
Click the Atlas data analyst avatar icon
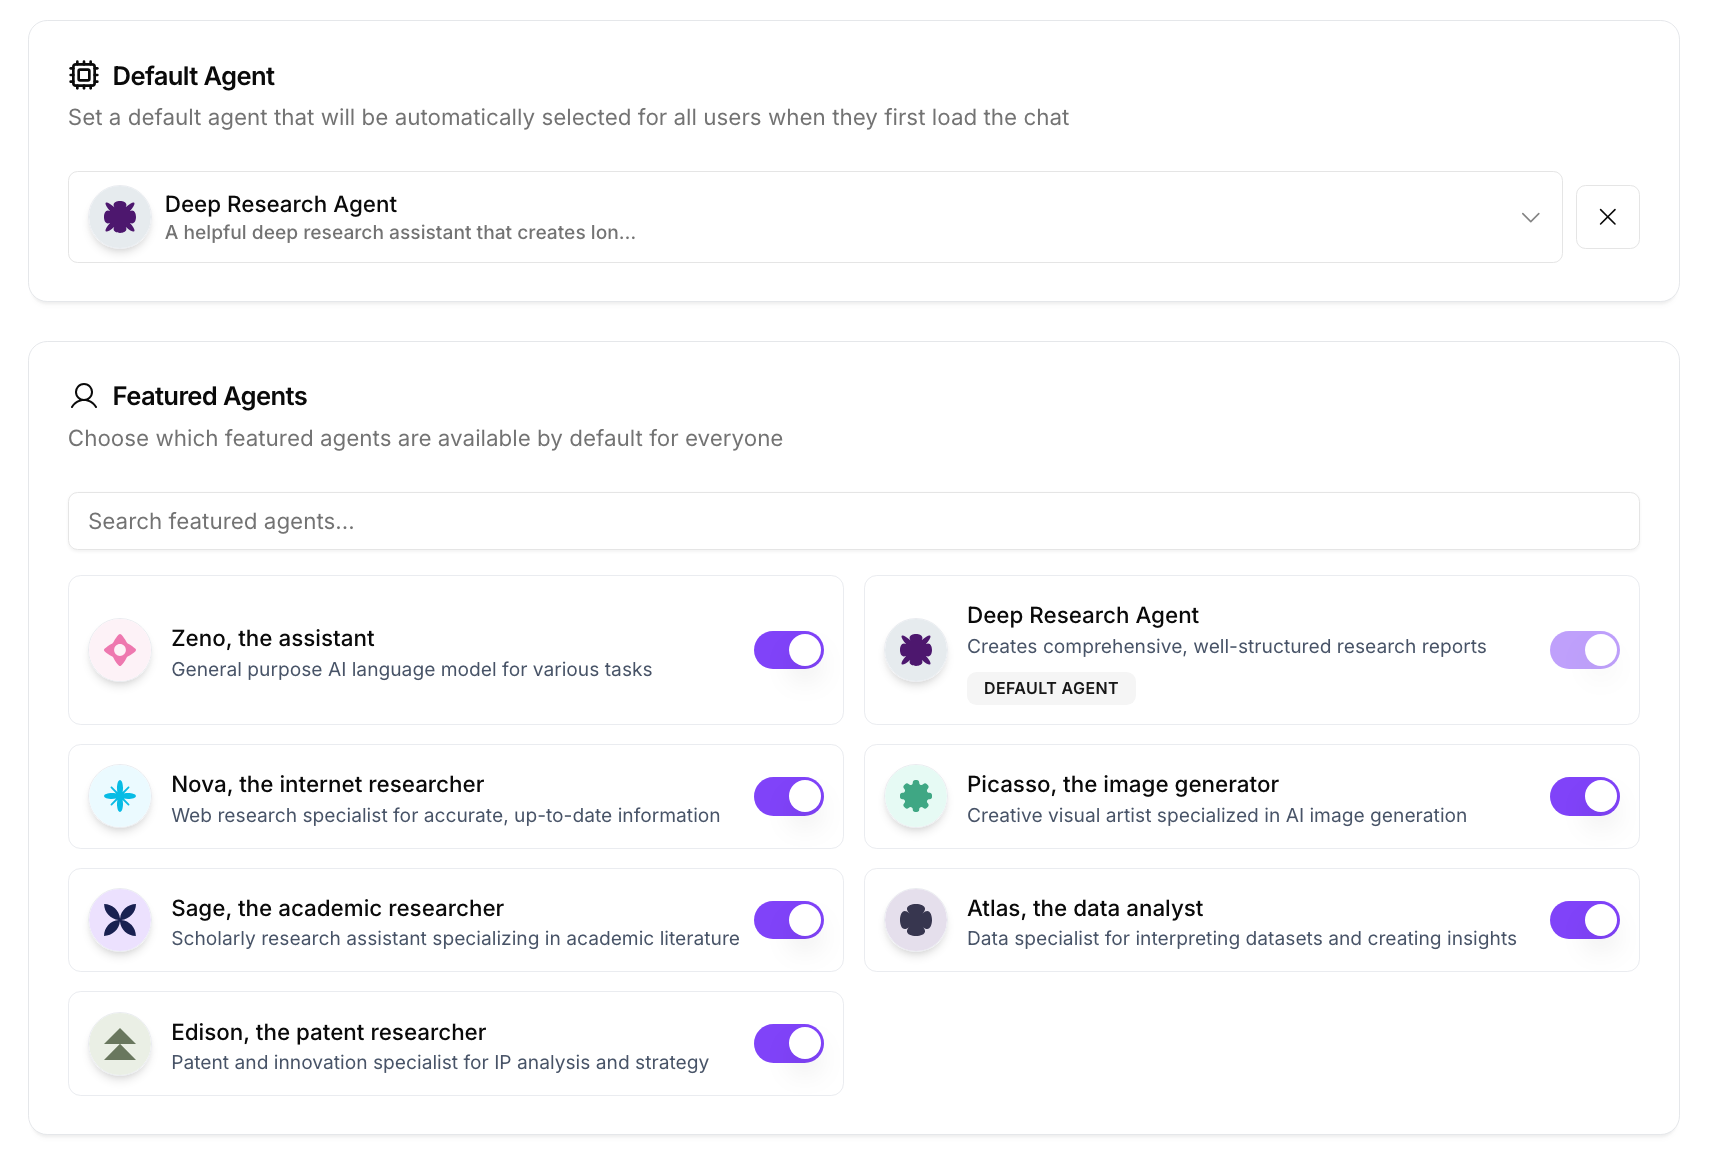coord(916,920)
